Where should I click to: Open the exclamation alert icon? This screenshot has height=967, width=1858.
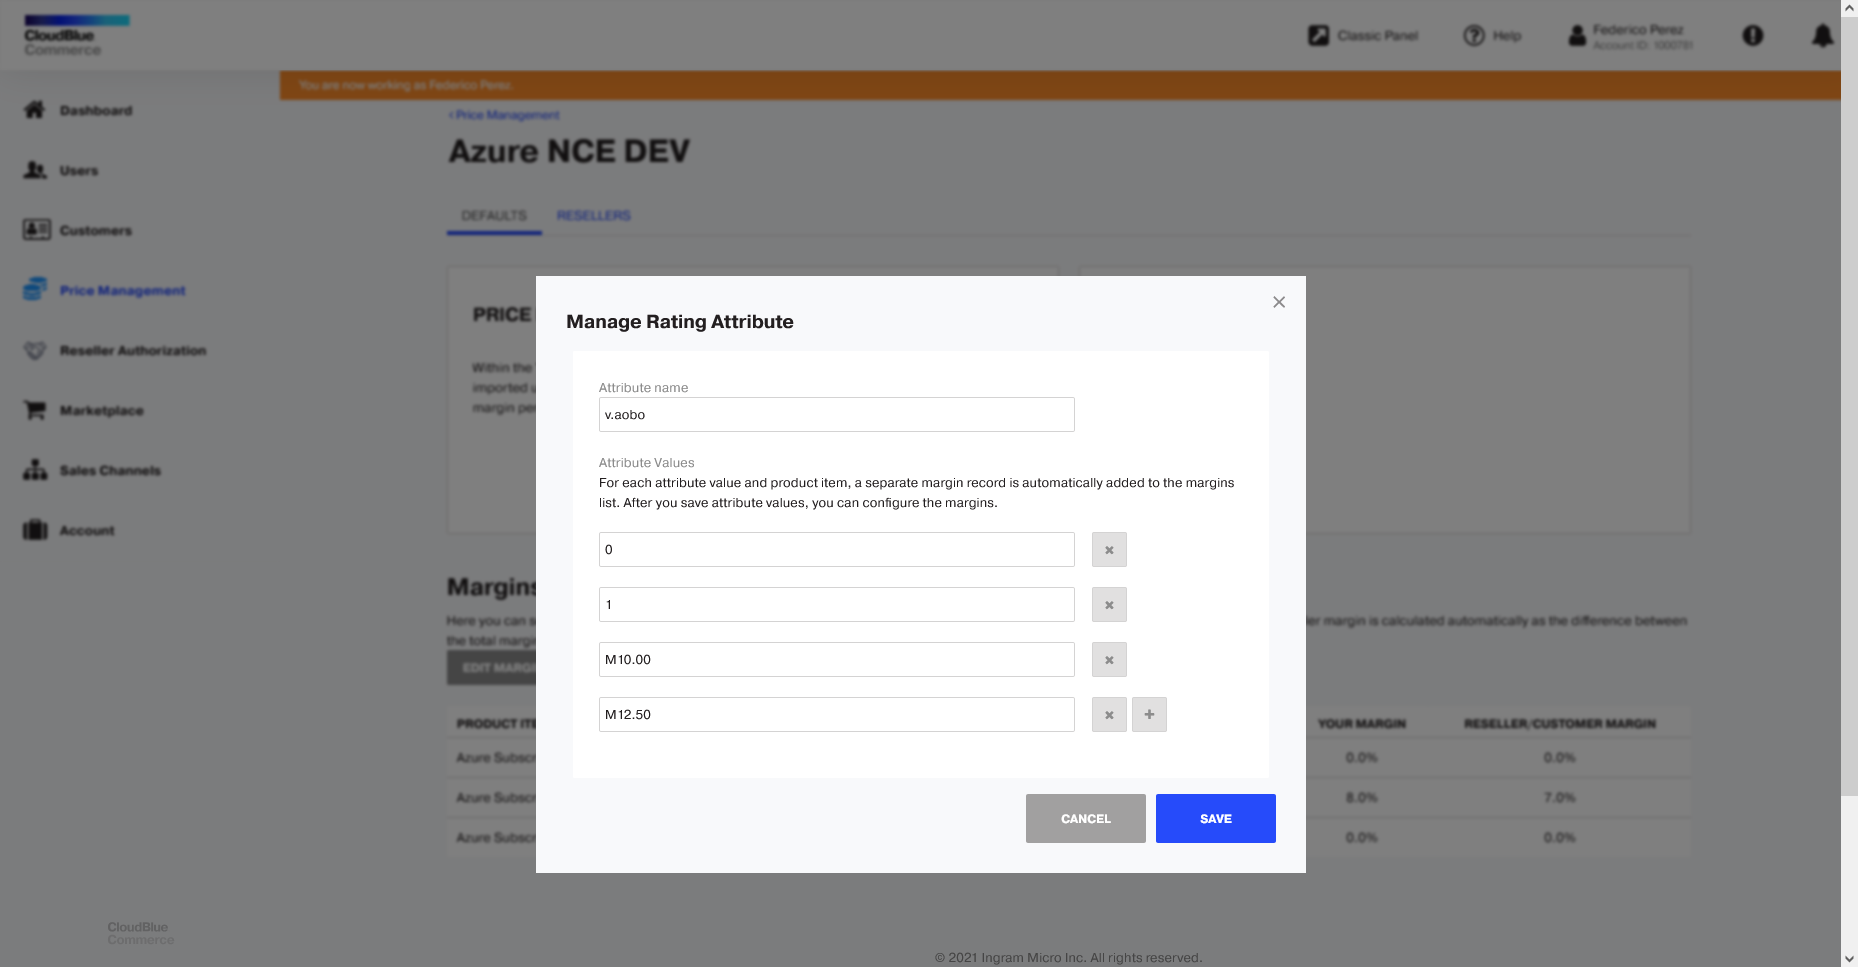click(x=1753, y=35)
